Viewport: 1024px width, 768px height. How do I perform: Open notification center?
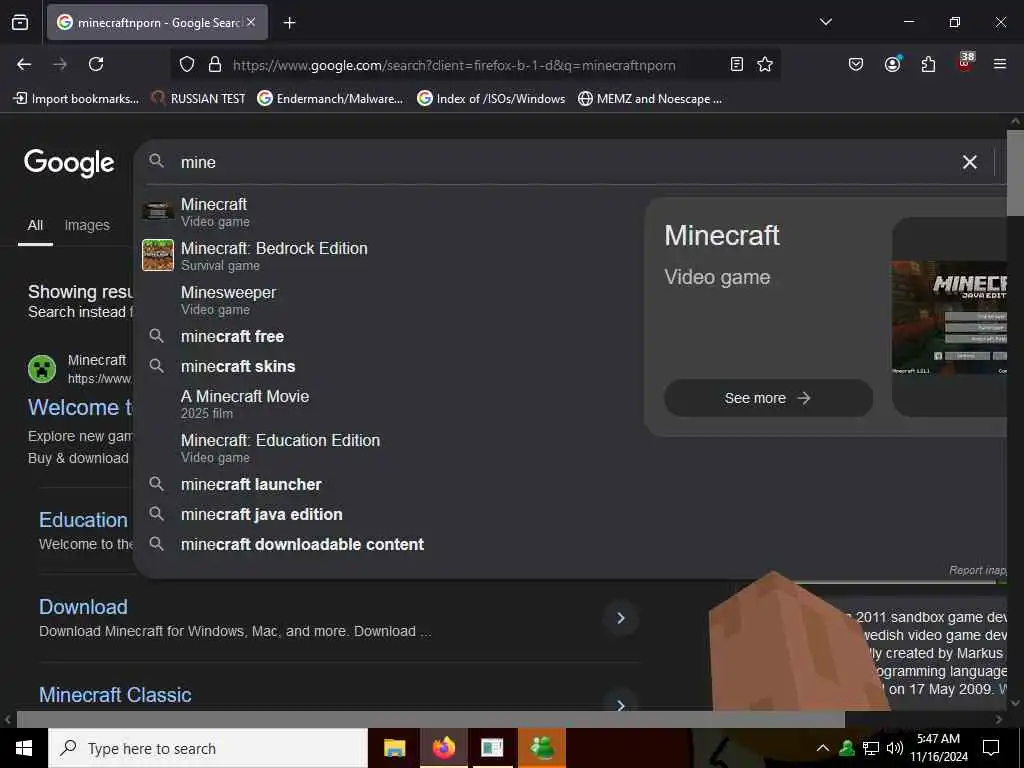pos(991,748)
